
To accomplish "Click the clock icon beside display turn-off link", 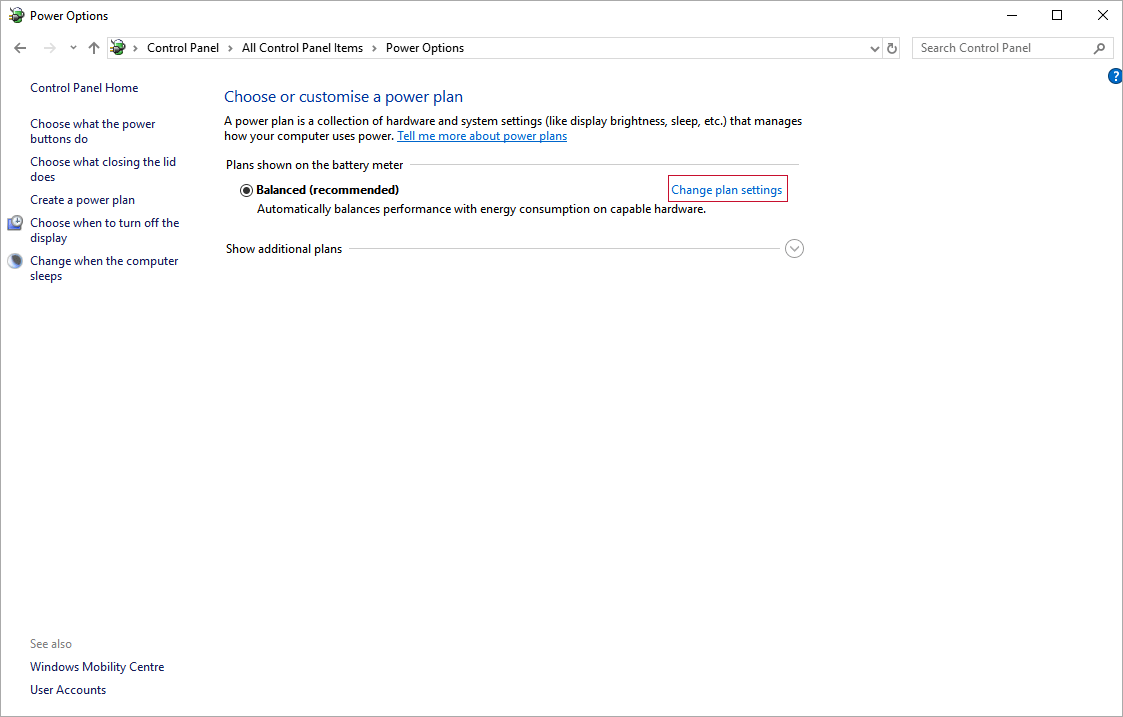I will pos(15,223).
